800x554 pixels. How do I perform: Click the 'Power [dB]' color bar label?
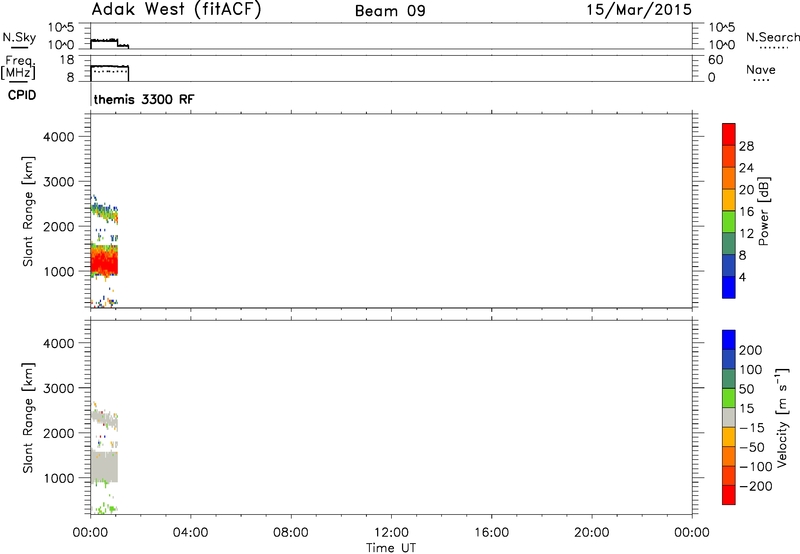[x=764, y=211]
